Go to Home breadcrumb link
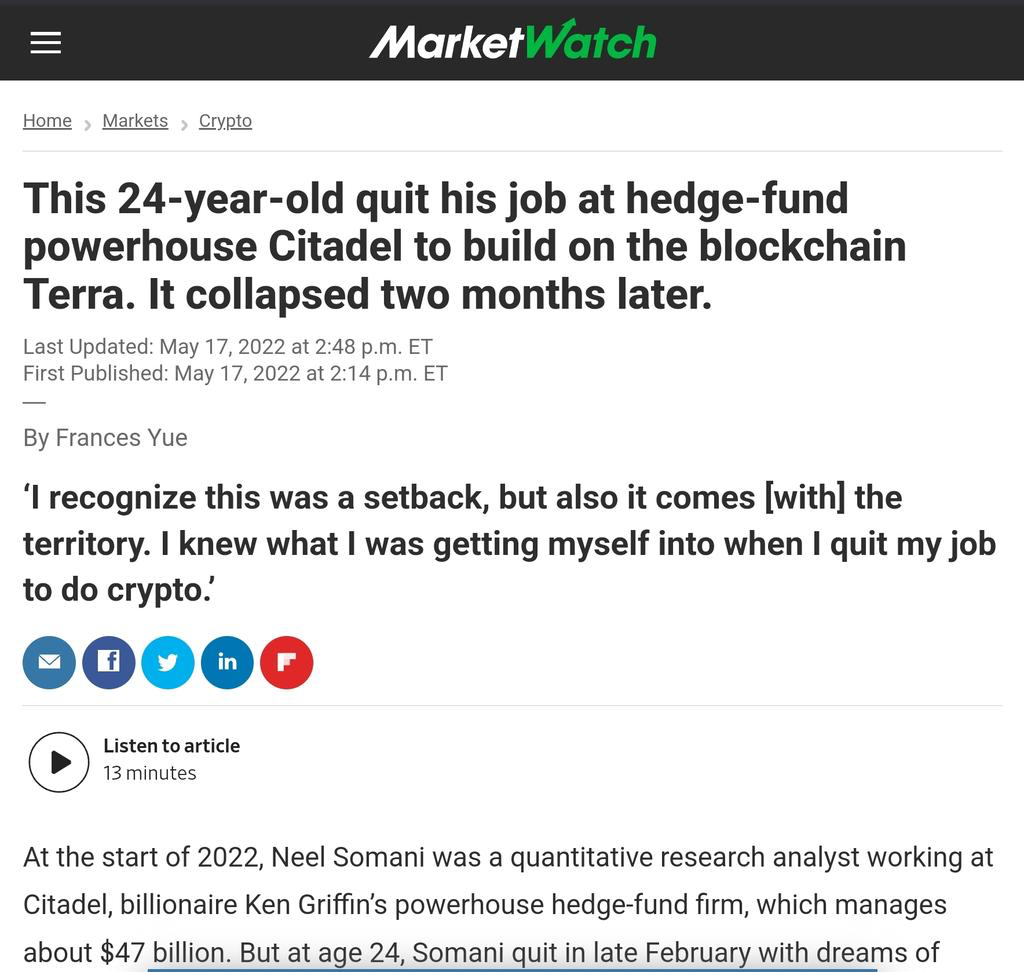 click(x=47, y=121)
